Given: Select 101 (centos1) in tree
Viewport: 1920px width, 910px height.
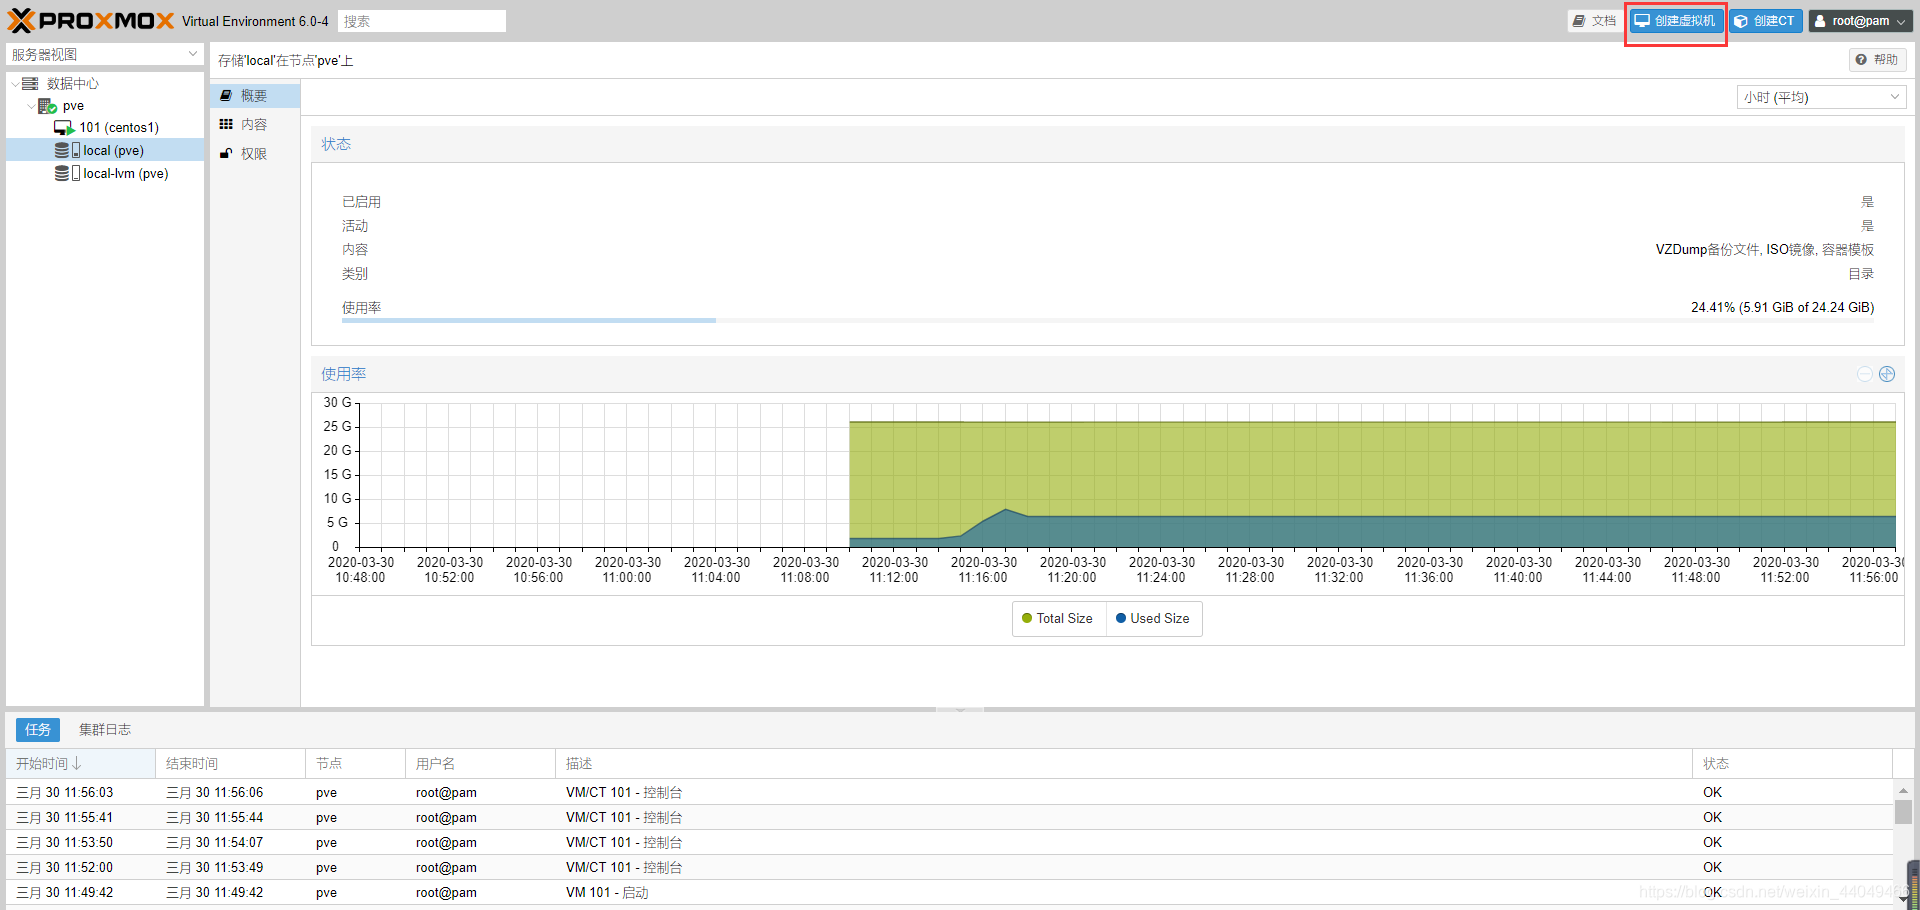Looking at the screenshot, I should [x=119, y=128].
